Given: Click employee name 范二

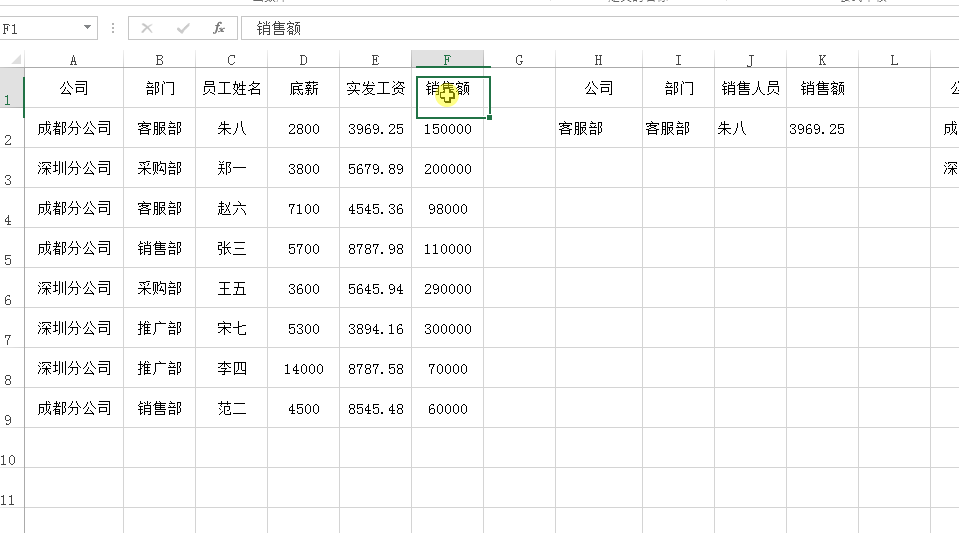Looking at the screenshot, I should 231,409.
